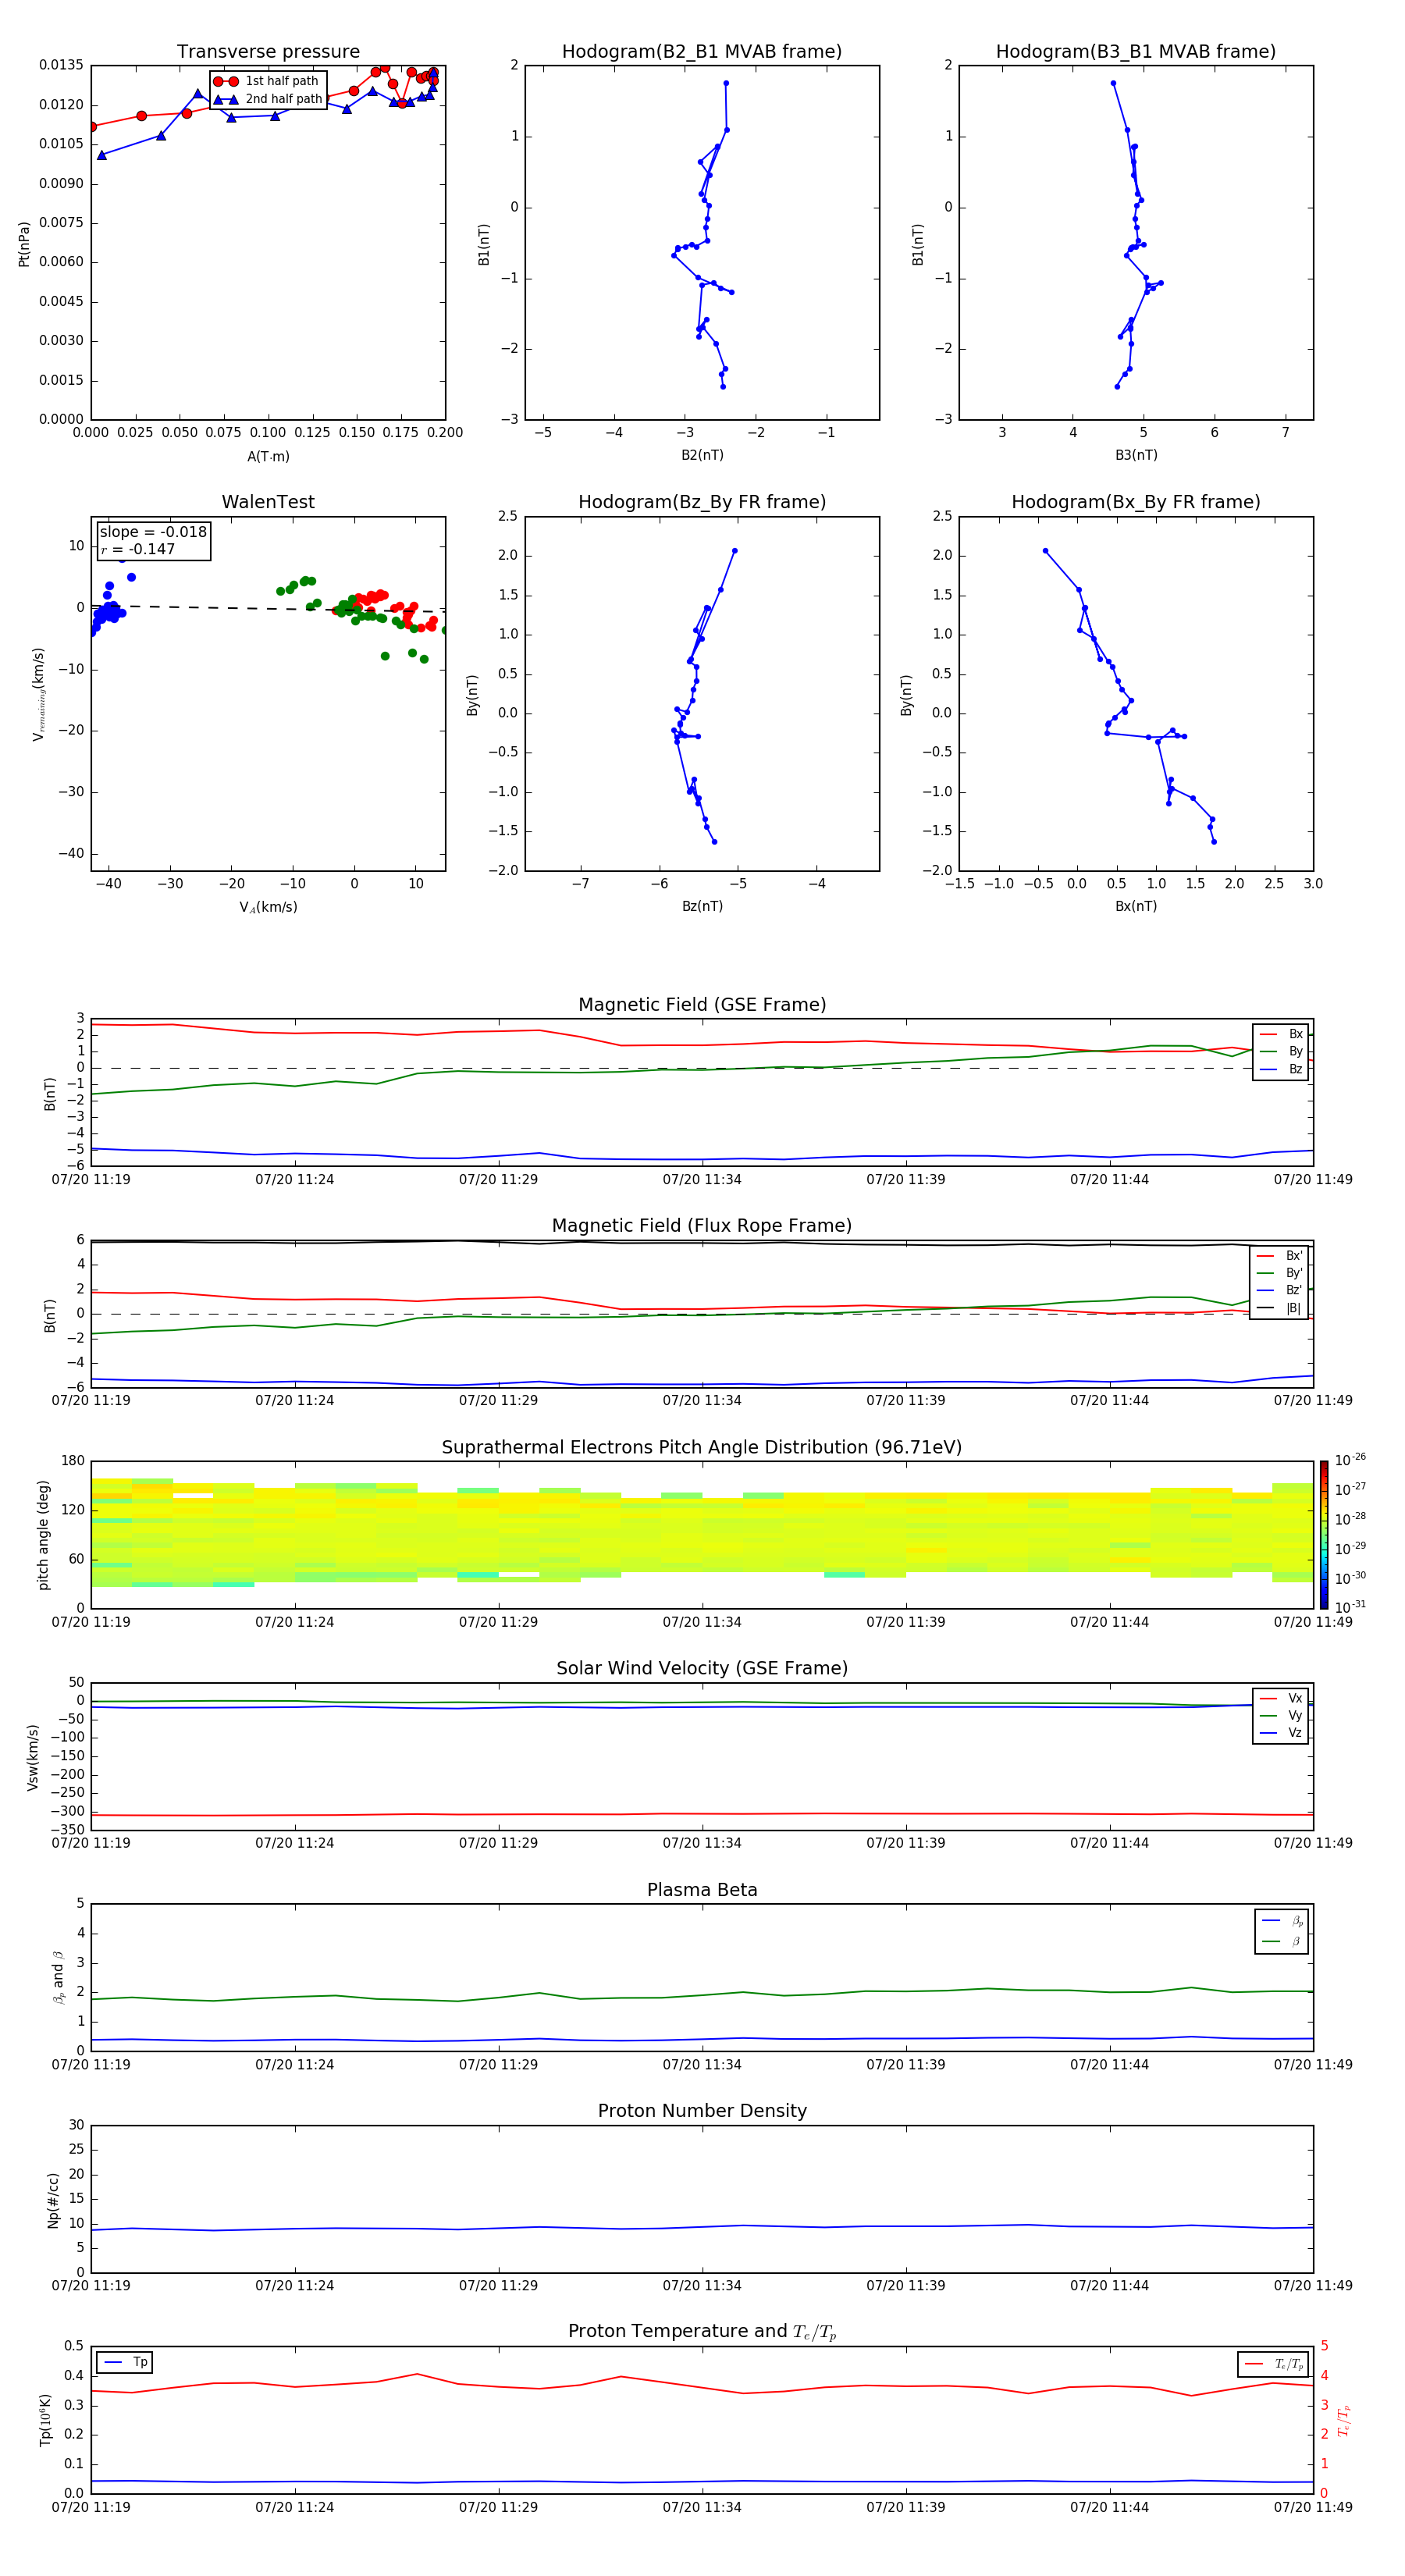This screenshot has height=2576, width=1405.
Task: Click the 'Solar Wind Velocity (GSE Frame)' title
Action: [702, 1669]
